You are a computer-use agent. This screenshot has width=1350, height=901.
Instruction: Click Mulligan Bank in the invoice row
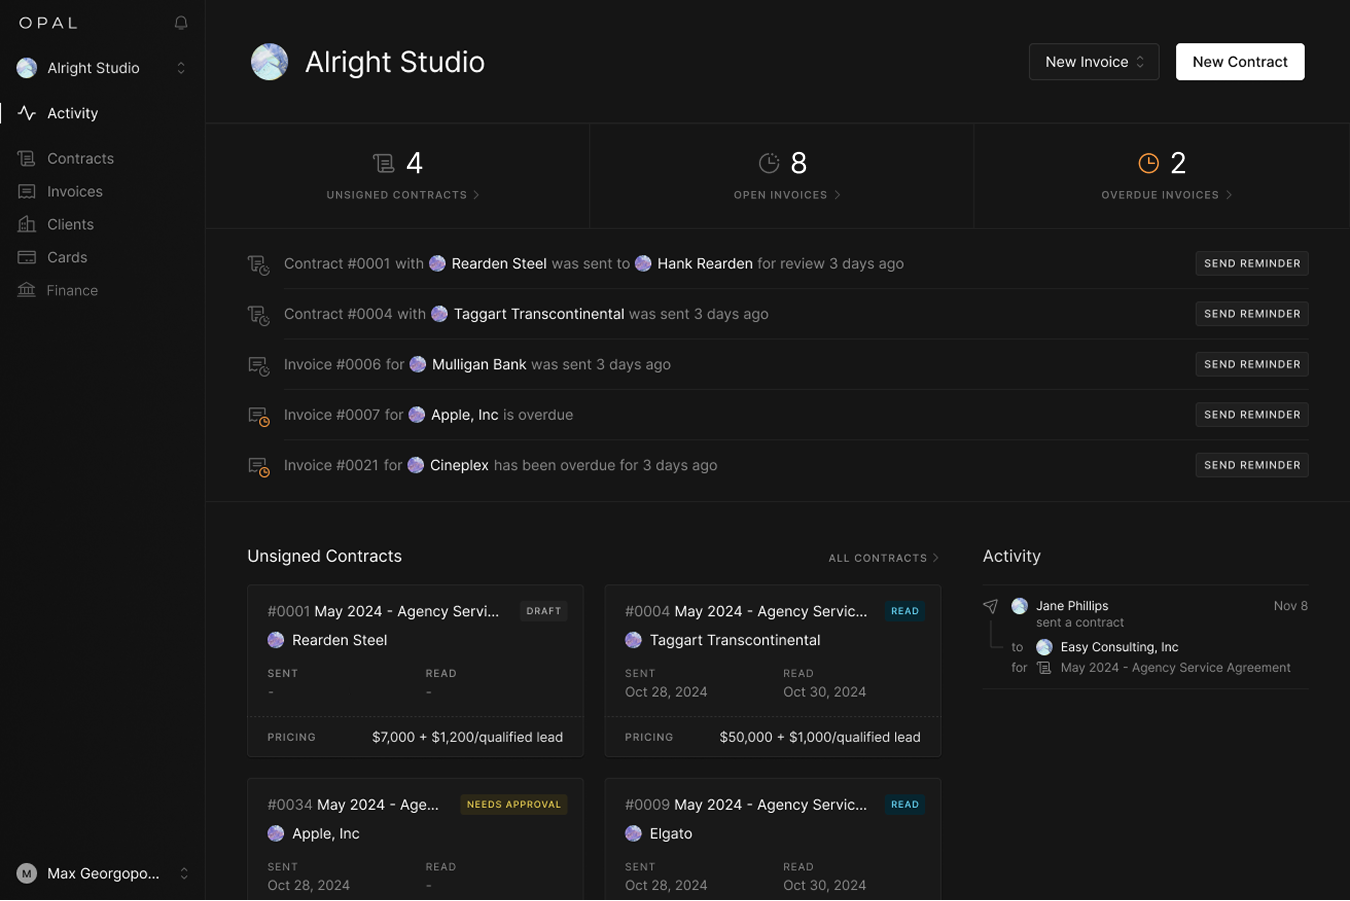click(479, 365)
